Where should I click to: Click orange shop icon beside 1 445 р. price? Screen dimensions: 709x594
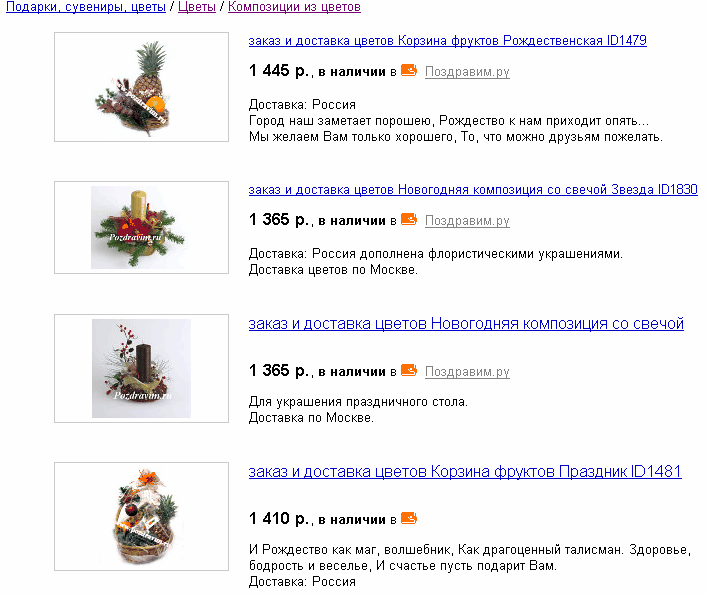409,71
